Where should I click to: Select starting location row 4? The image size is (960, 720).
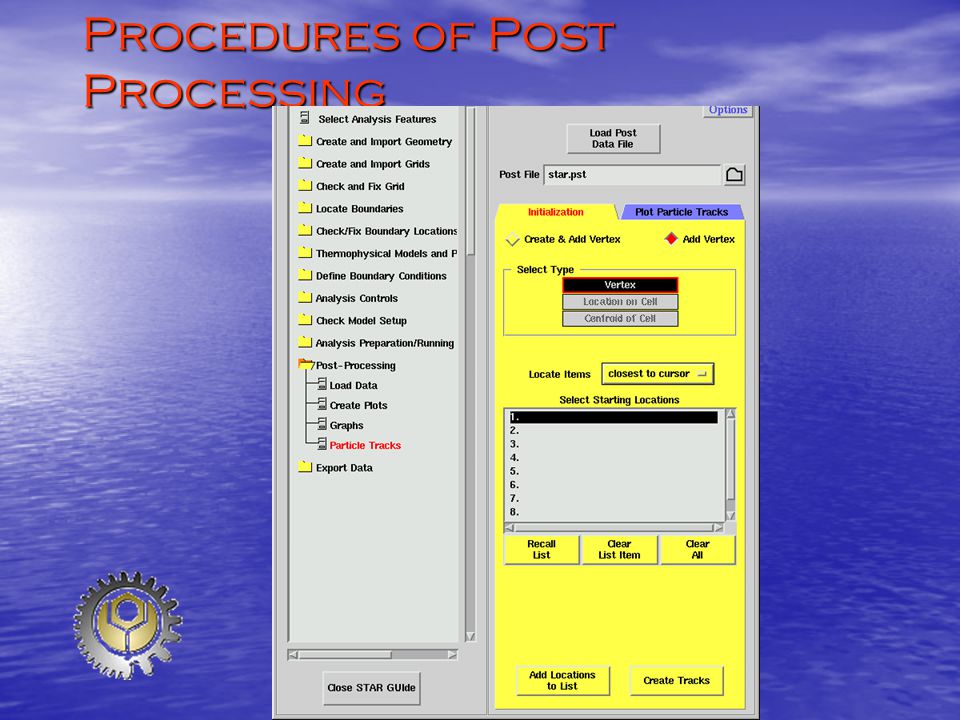point(613,457)
